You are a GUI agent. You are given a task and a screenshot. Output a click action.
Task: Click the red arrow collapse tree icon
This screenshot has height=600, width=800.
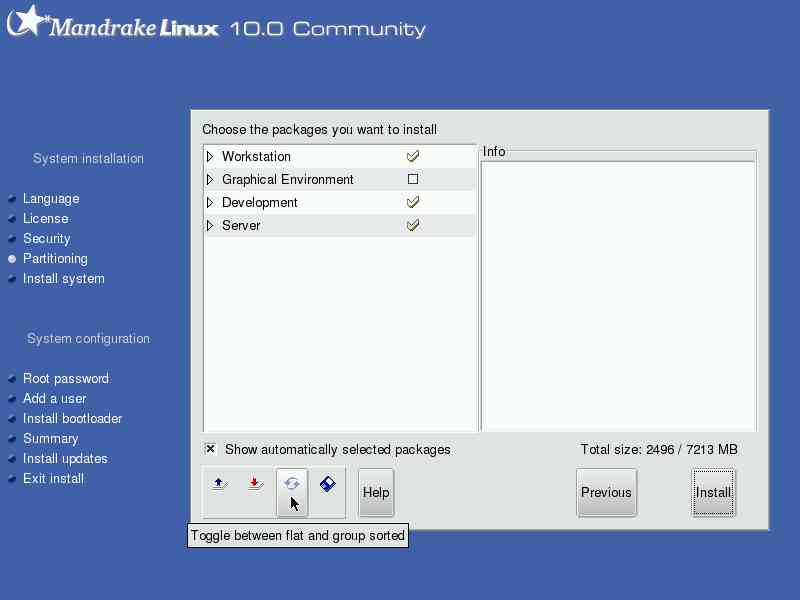click(256, 484)
